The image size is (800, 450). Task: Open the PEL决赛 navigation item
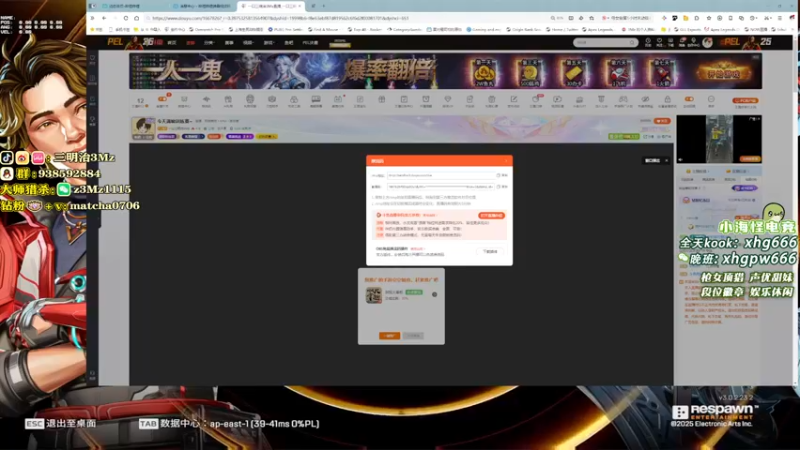pos(310,43)
